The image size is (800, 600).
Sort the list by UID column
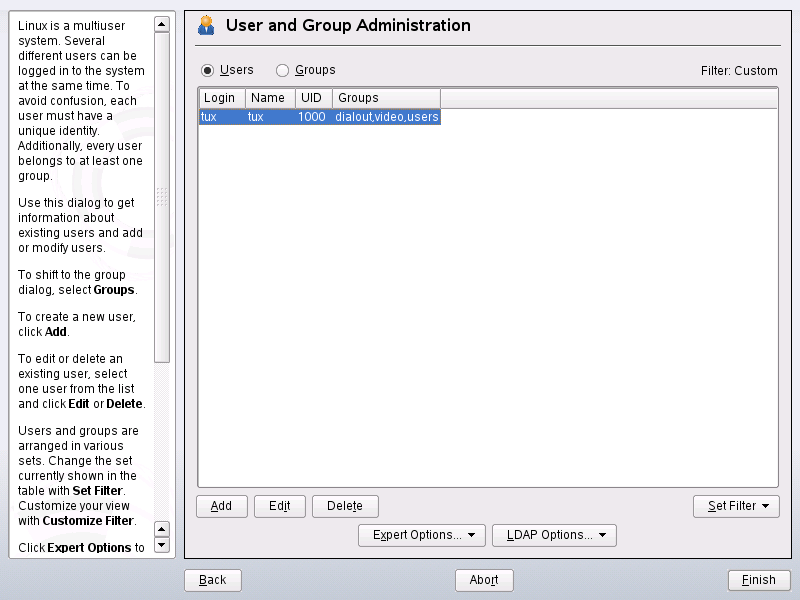313,98
